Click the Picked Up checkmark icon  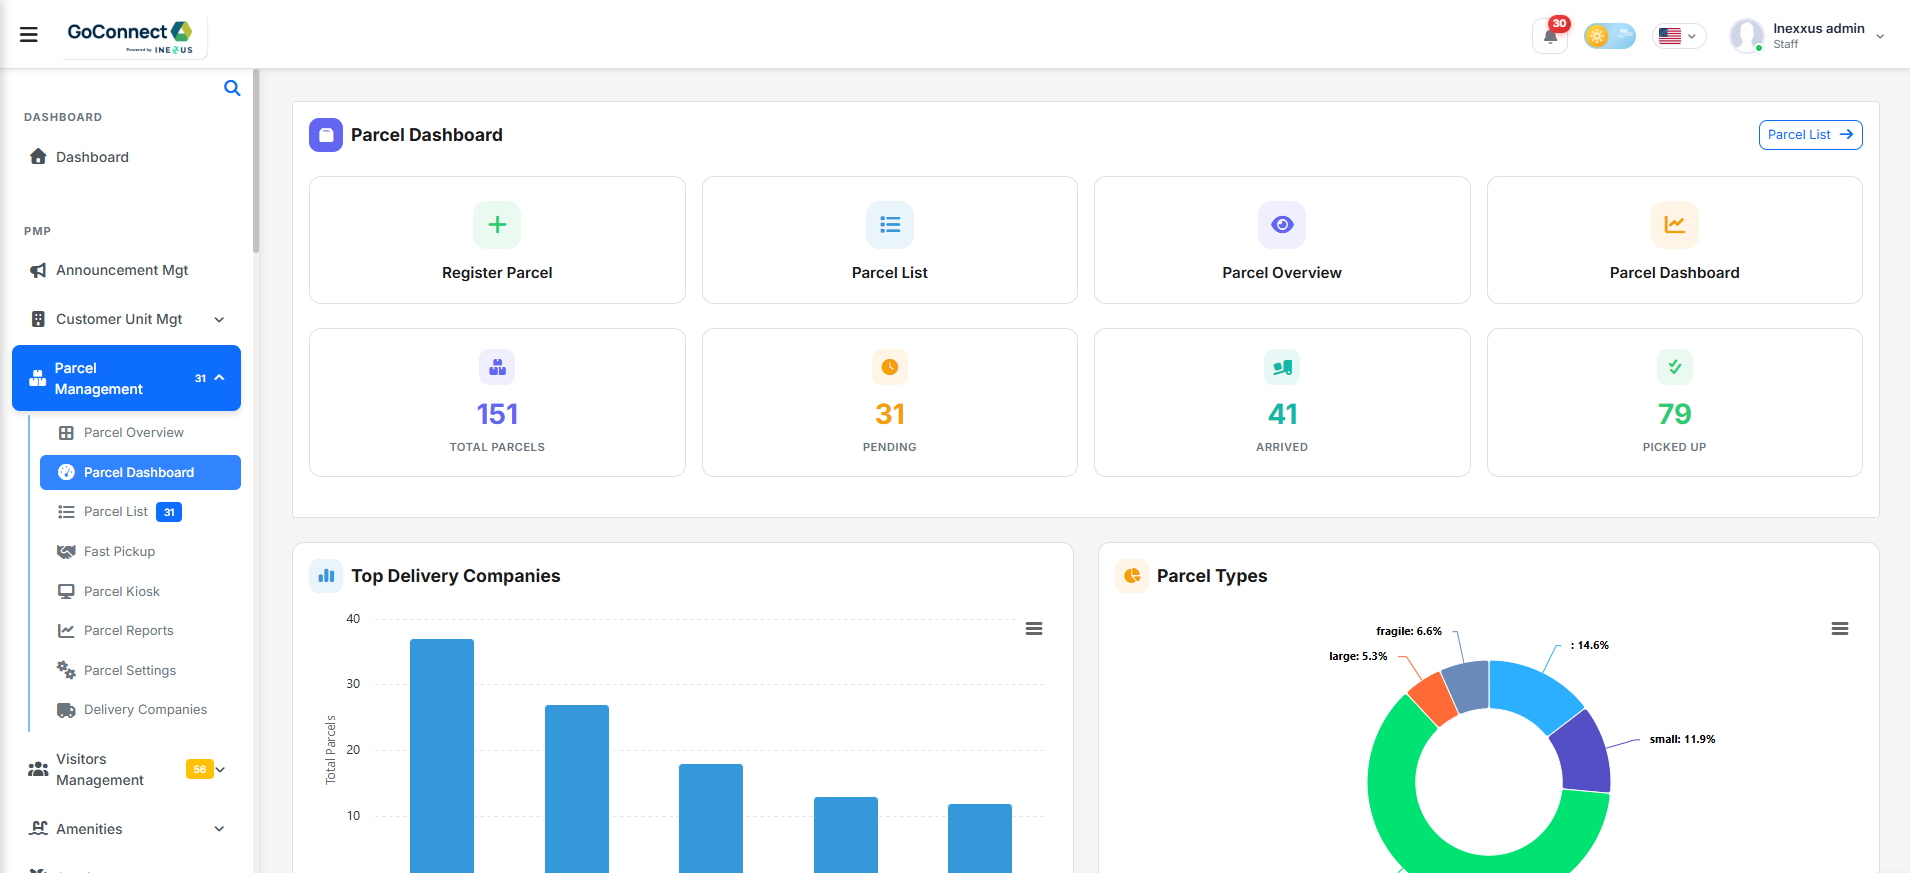tap(1675, 367)
